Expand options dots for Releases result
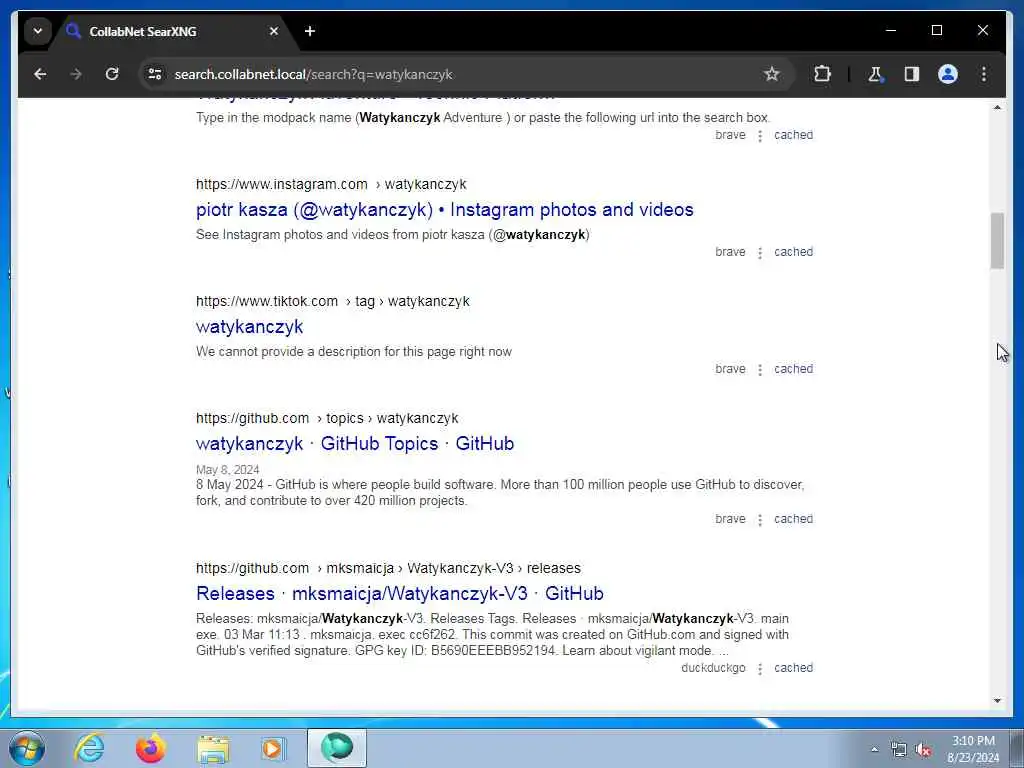This screenshot has height=768, width=1024. [x=760, y=669]
